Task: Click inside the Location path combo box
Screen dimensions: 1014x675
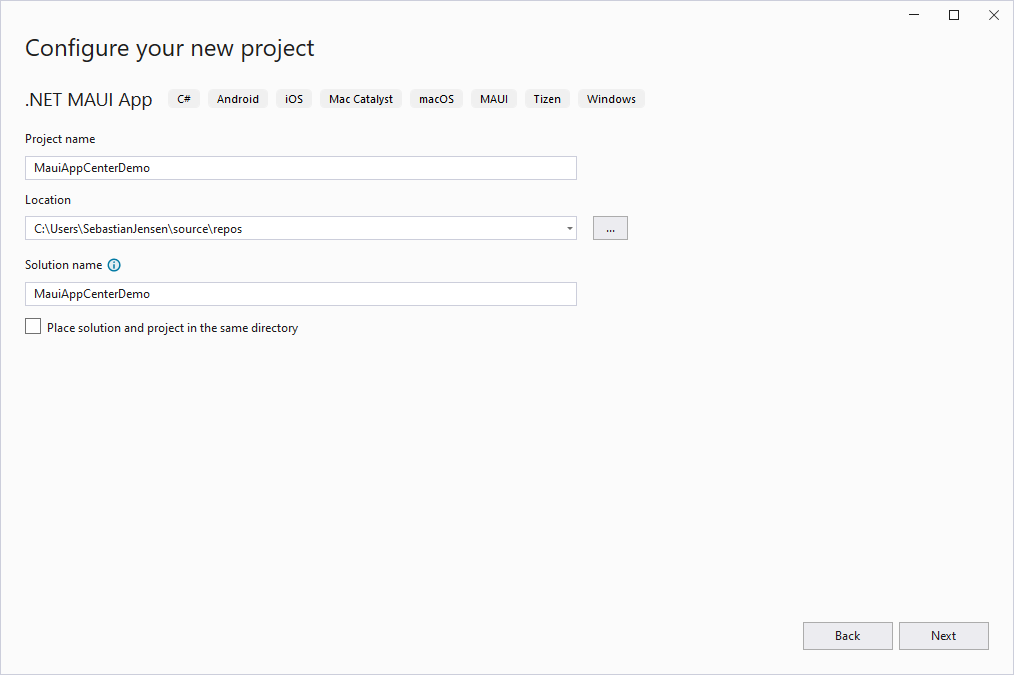Action: tap(290, 228)
